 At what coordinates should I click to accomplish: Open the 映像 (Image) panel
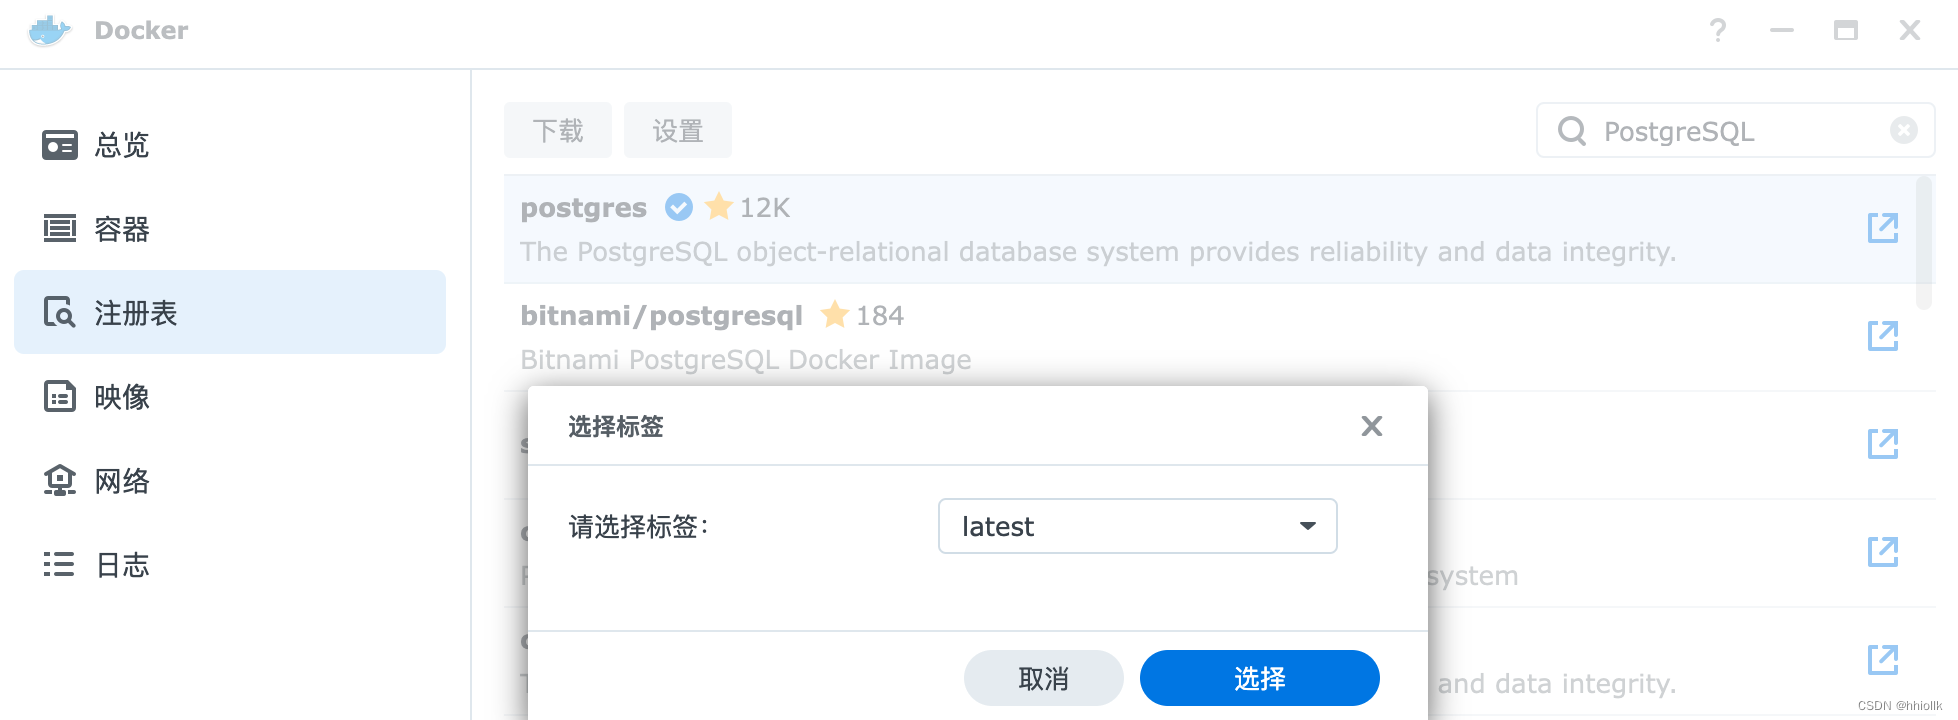coord(121,397)
